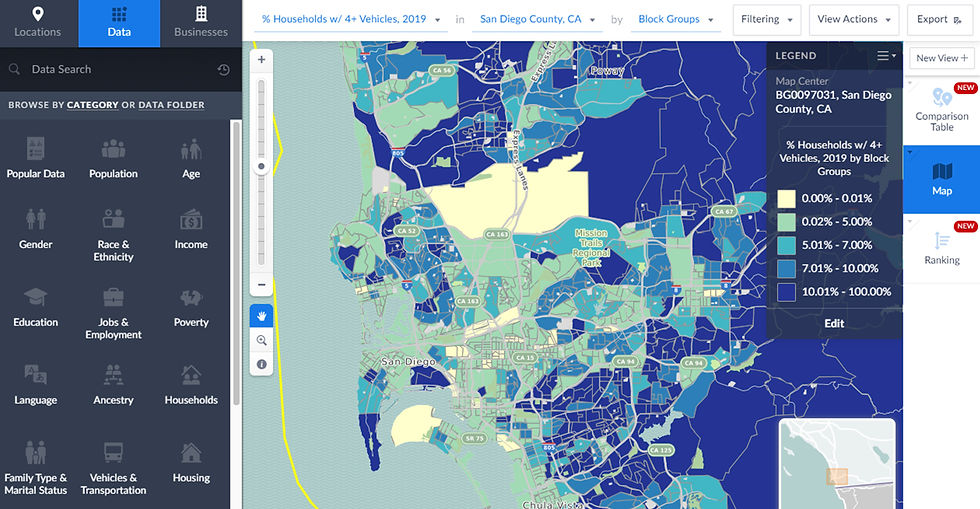Image resolution: width=980 pixels, height=509 pixels.
Task: Open search history clock icon
Action: point(223,69)
